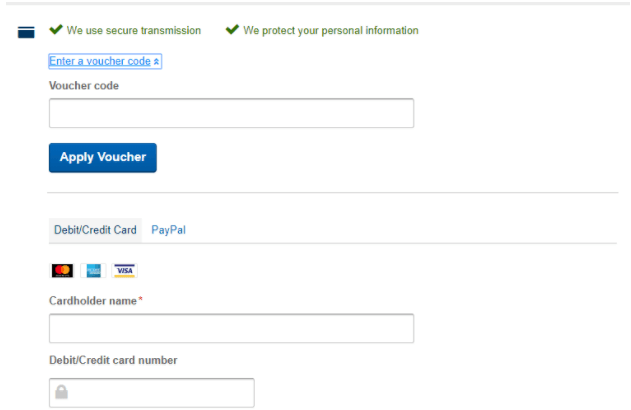
Task: Click the padlock icon in card number field
Action: pos(62,393)
